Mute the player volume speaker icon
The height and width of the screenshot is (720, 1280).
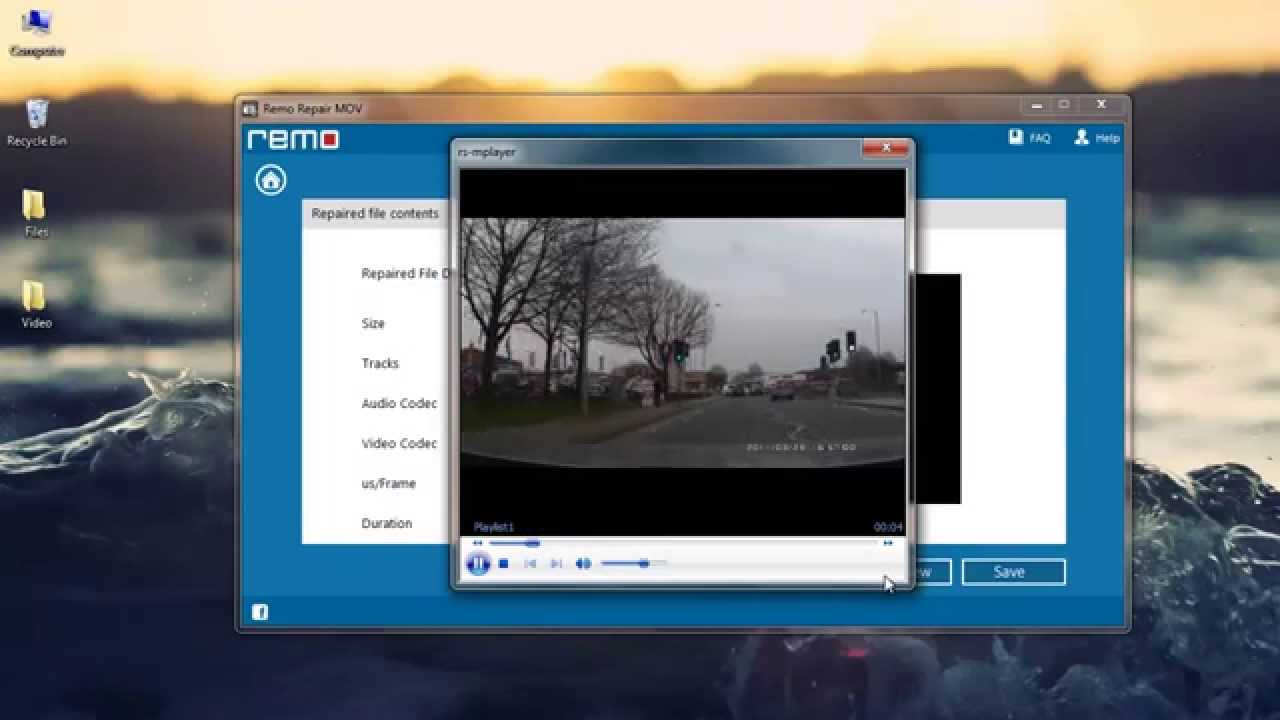[583, 564]
